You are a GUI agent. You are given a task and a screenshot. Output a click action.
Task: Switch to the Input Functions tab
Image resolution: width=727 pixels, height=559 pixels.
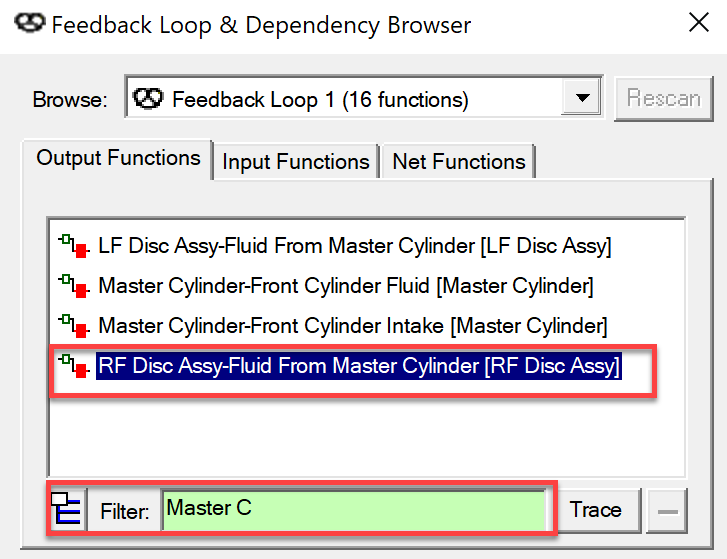coord(295,161)
